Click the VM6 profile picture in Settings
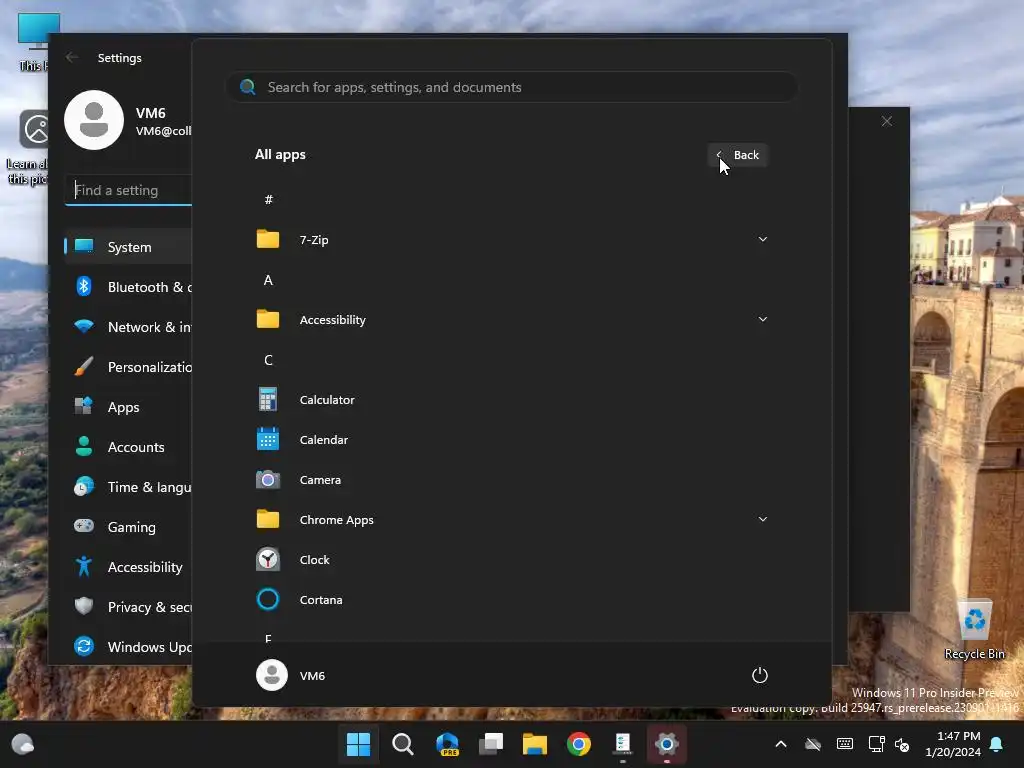1024x768 pixels. [x=94, y=120]
